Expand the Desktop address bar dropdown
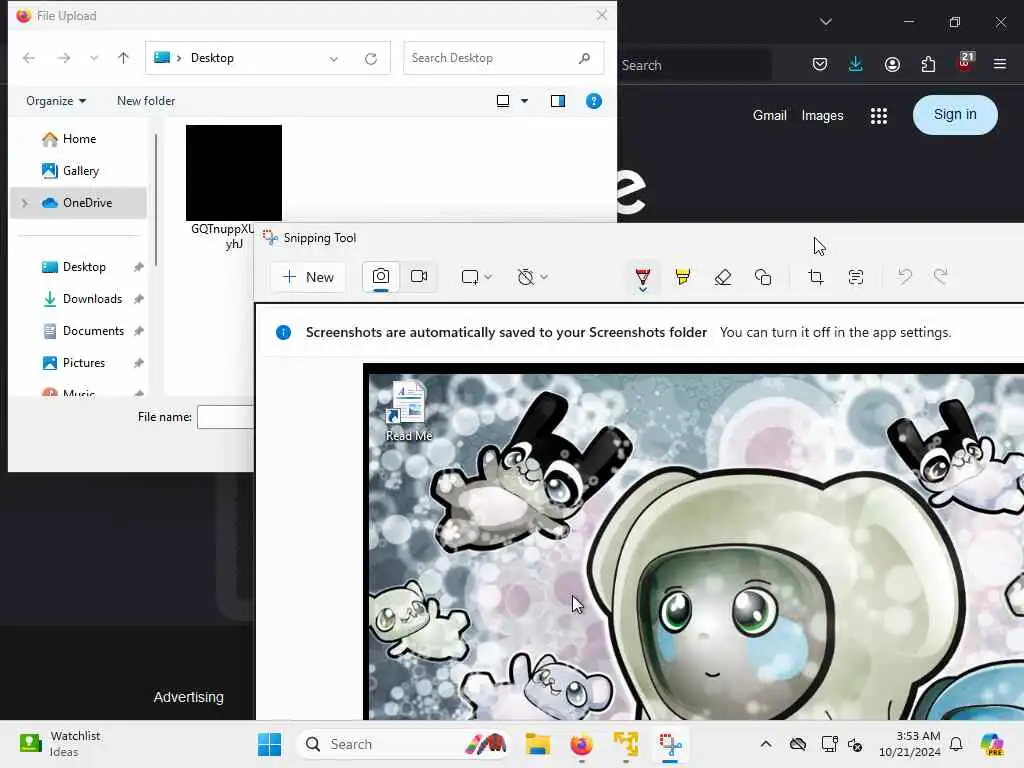Viewport: 1024px width, 768px height. point(334,58)
